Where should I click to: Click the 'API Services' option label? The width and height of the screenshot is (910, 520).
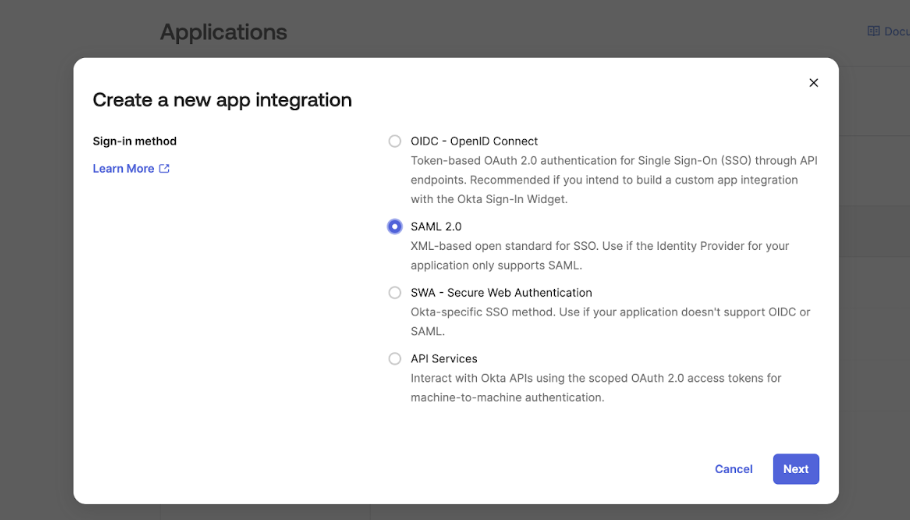click(444, 359)
